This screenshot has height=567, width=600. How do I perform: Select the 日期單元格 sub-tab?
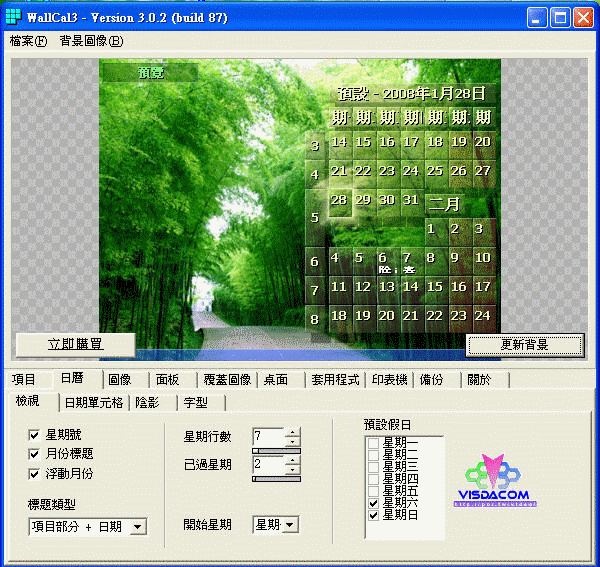[x=93, y=402]
